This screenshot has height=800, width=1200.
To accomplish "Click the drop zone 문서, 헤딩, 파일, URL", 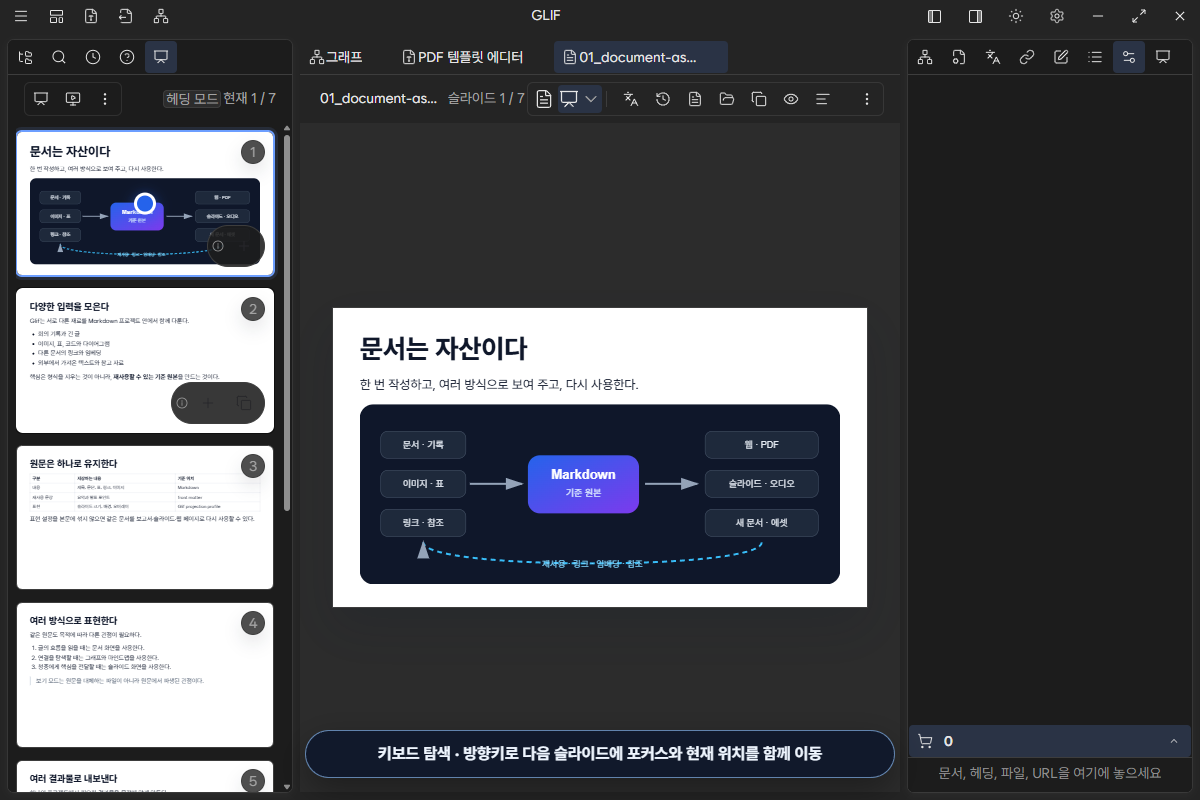I will click(x=1049, y=773).
